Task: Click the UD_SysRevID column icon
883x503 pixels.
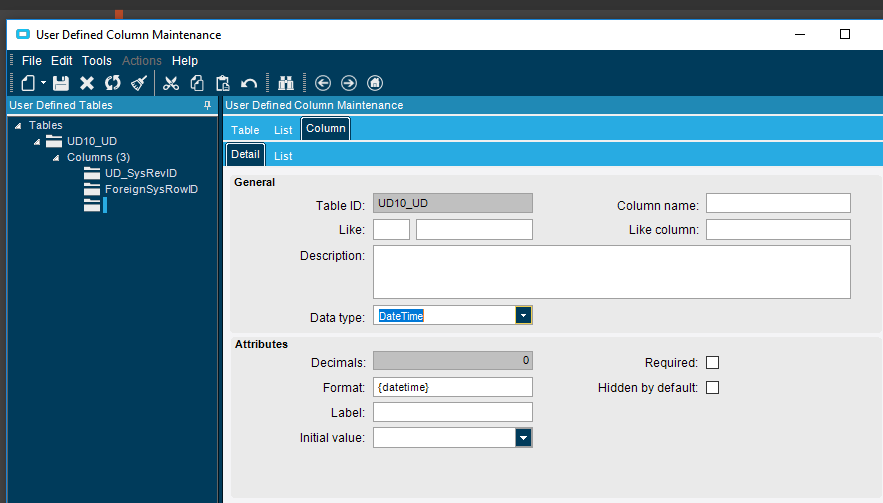Action: point(92,173)
